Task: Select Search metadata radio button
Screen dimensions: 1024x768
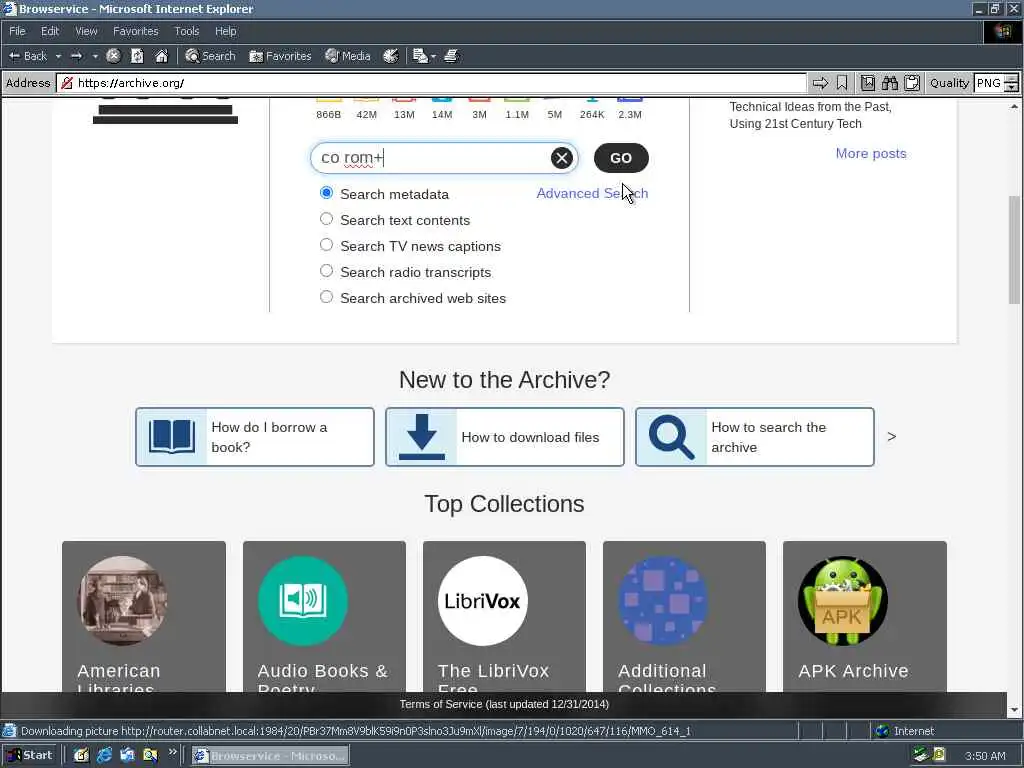Action: 327,193
